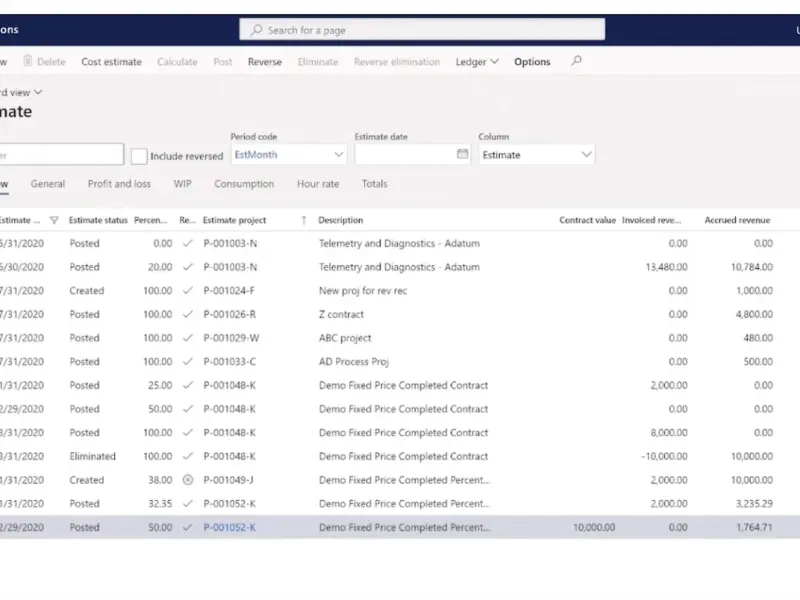Open the Column dropdown showing Estimate
This screenshot has width=800, height=600.
(586, 155)
